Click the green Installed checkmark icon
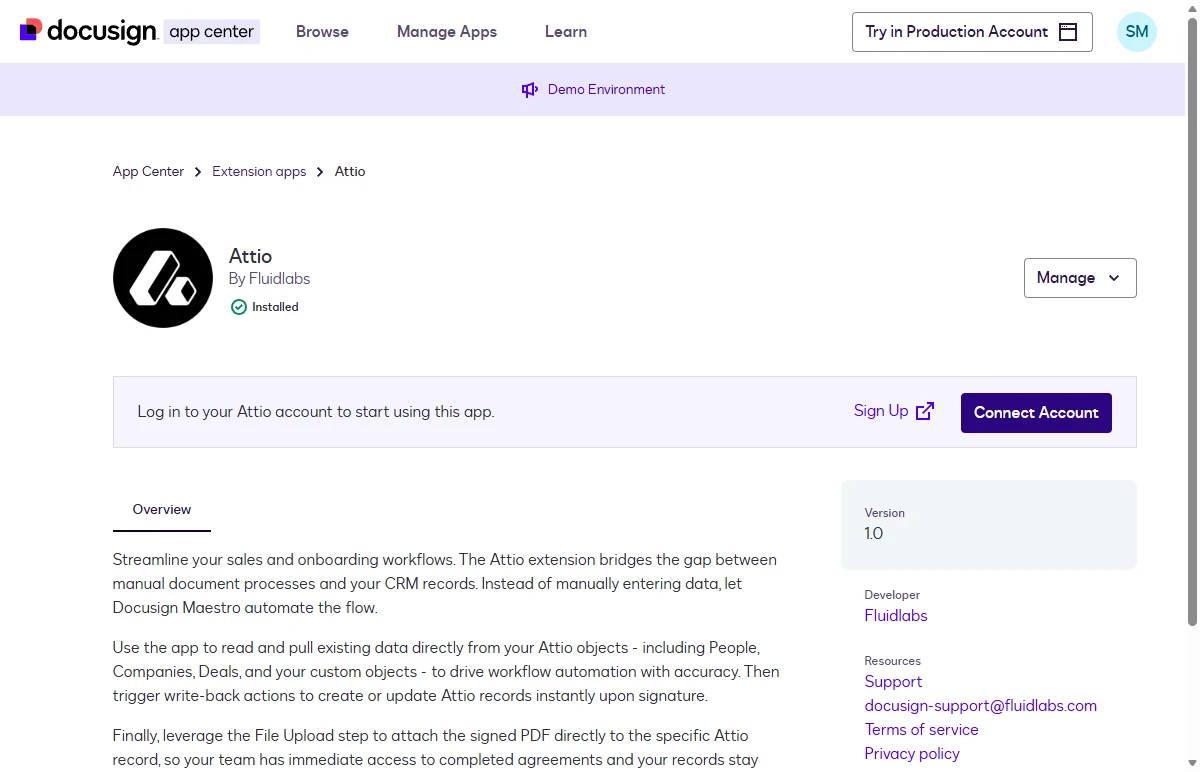Screen dimensions: 1200x772 (x=238, y=307)
